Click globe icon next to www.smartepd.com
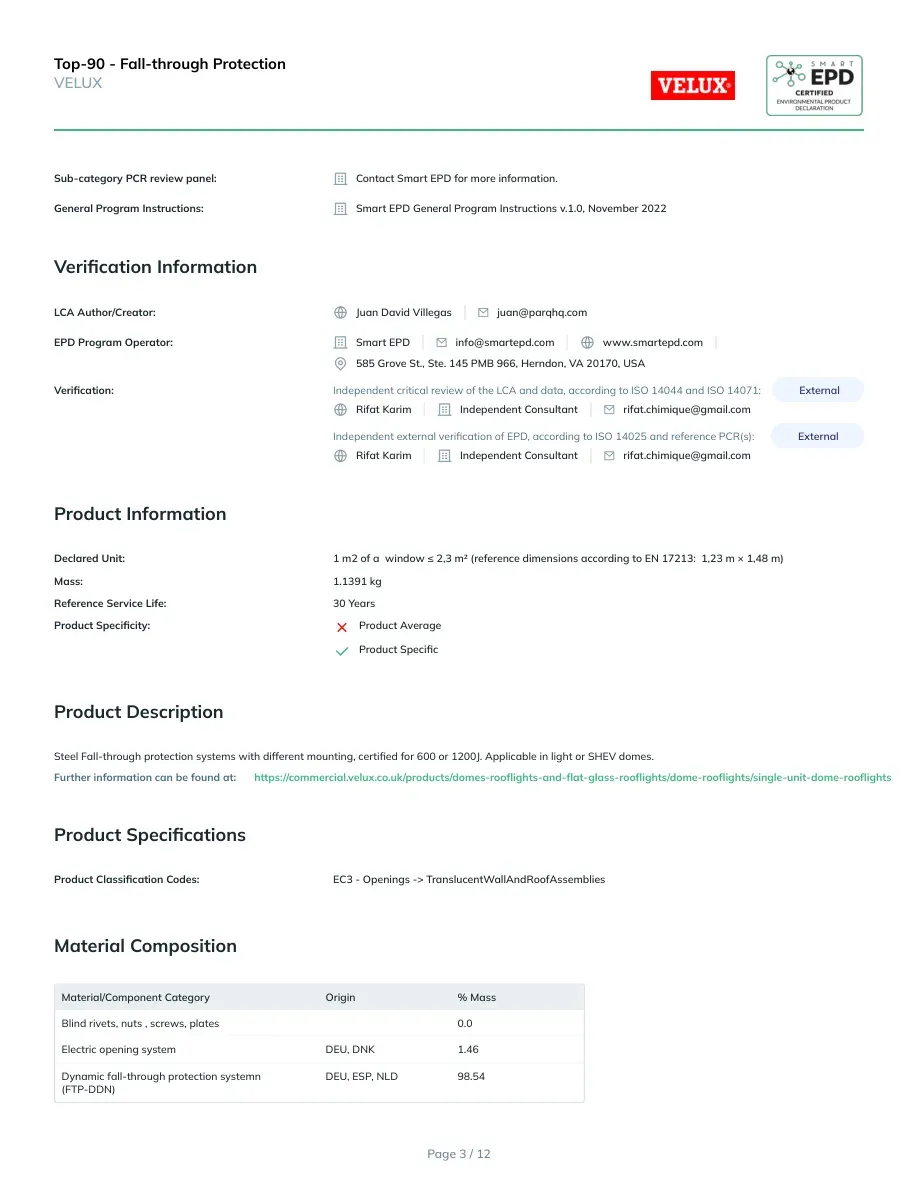This screenshot has width=918, height=1188. click(x=587, y=342)
